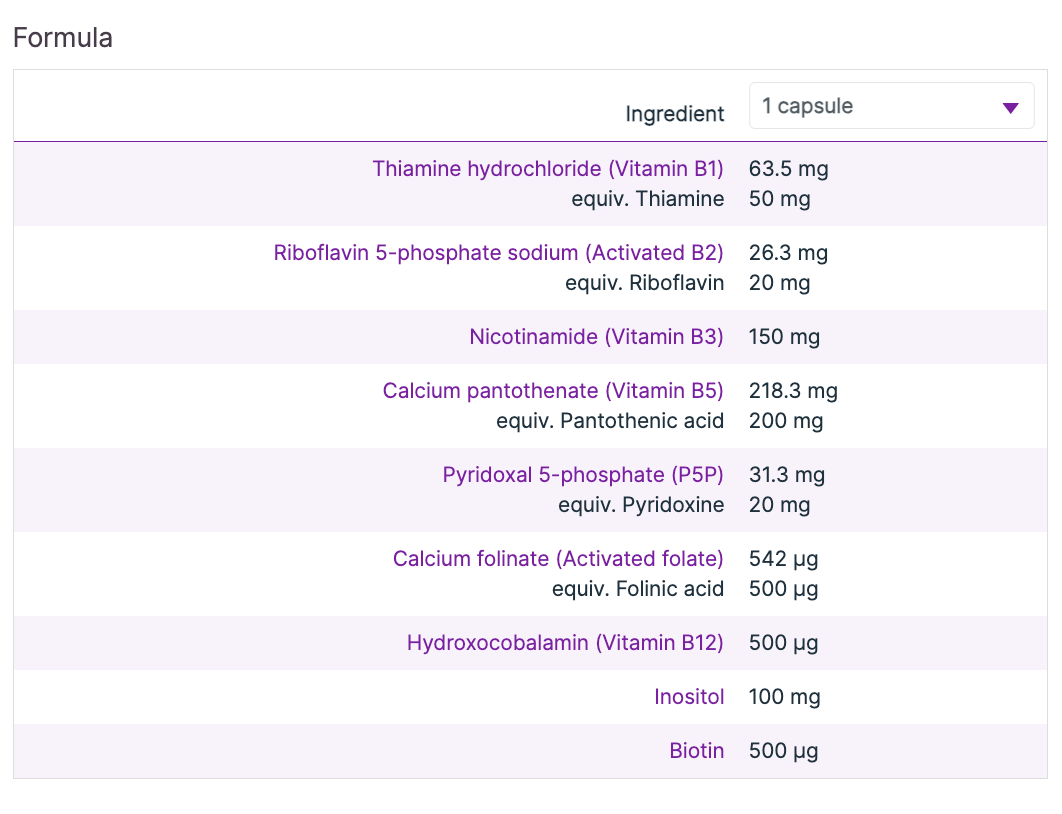This screenshot has width=1062, height=814.
Task: Open Thiamine hydrochloride (Vitamin B1) link
Action: pos(547,169)
